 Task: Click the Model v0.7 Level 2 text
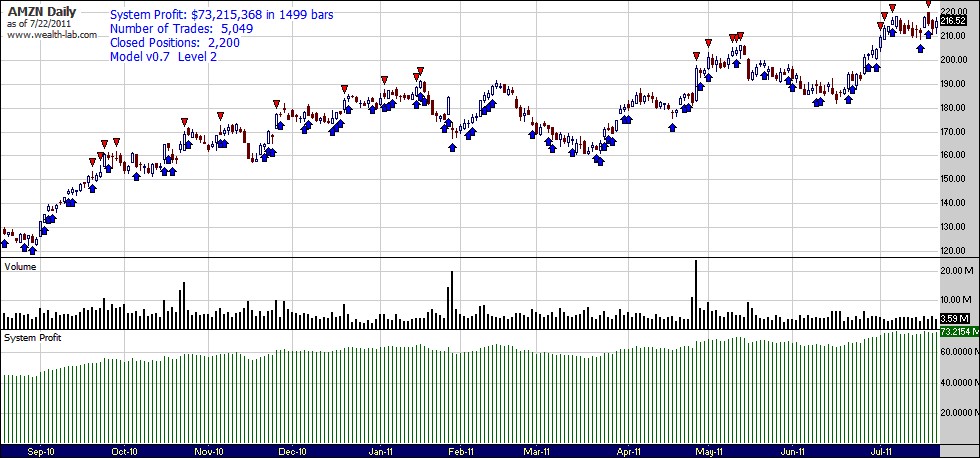(163, 57)
